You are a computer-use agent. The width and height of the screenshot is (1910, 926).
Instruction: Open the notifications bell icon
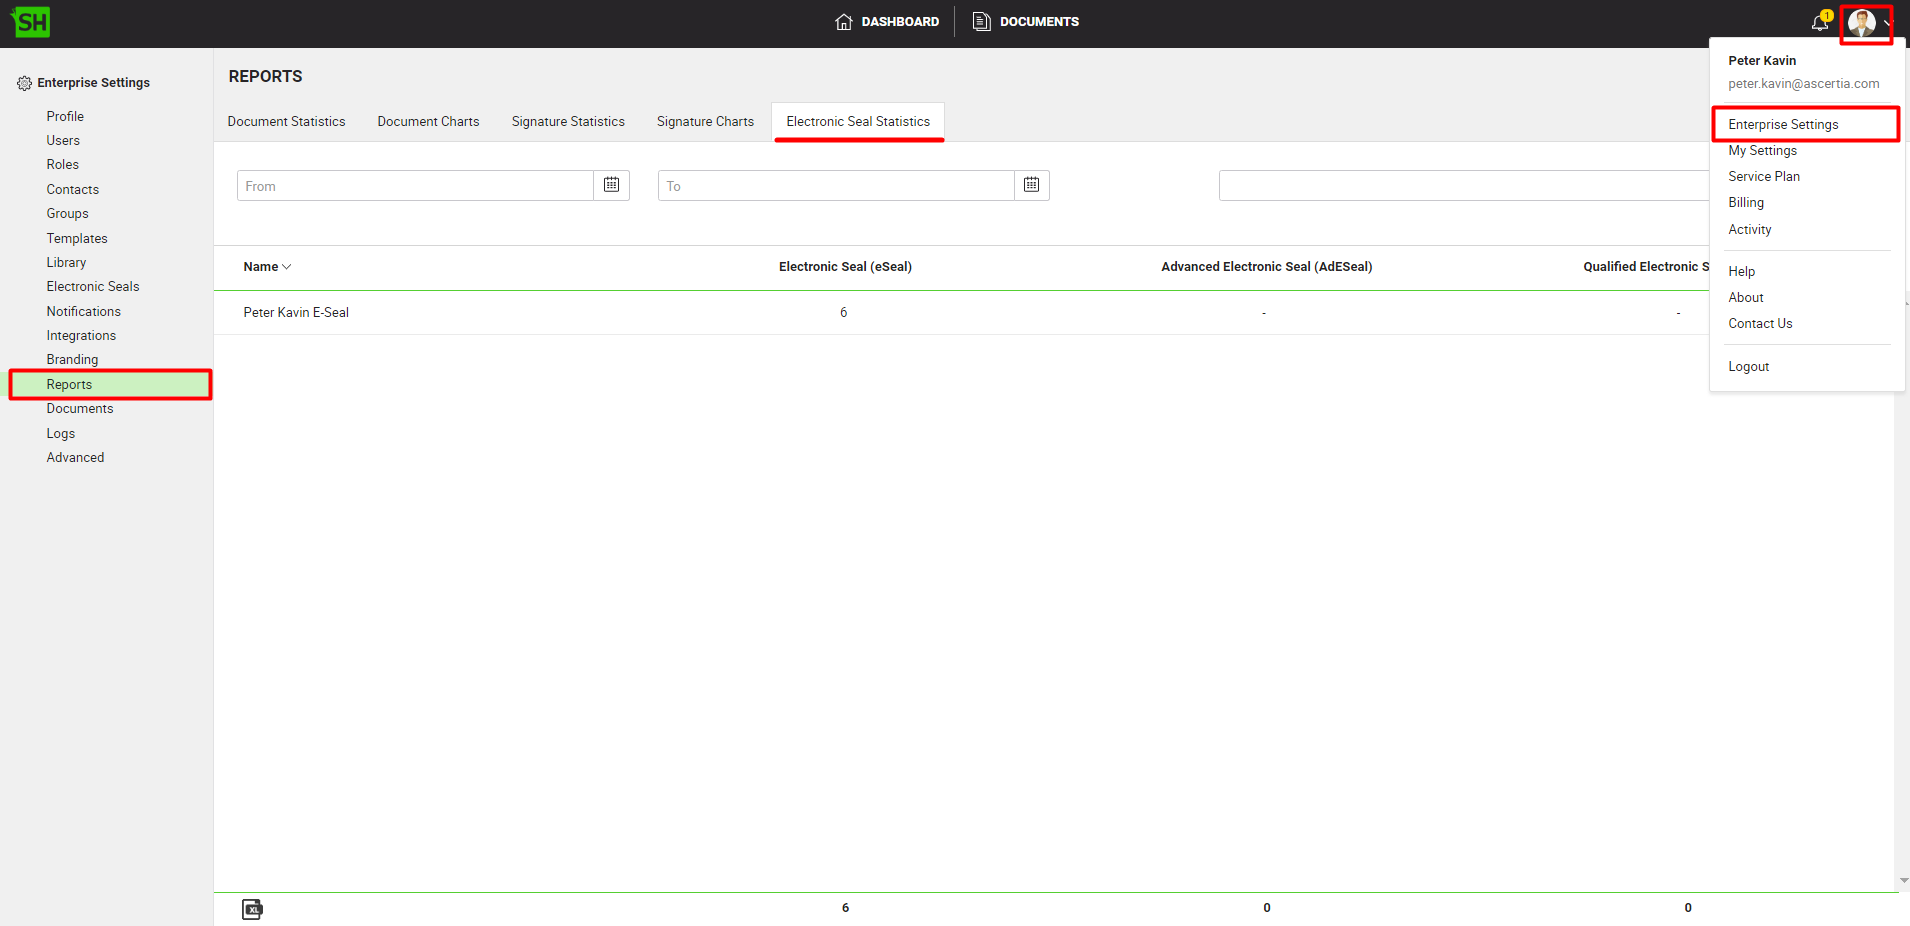[x=1820, y=22]
